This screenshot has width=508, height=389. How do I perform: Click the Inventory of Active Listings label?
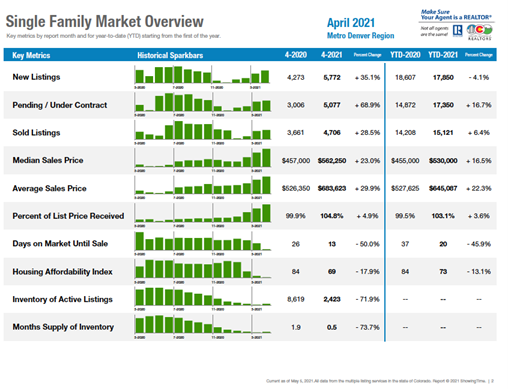point(62,299)
